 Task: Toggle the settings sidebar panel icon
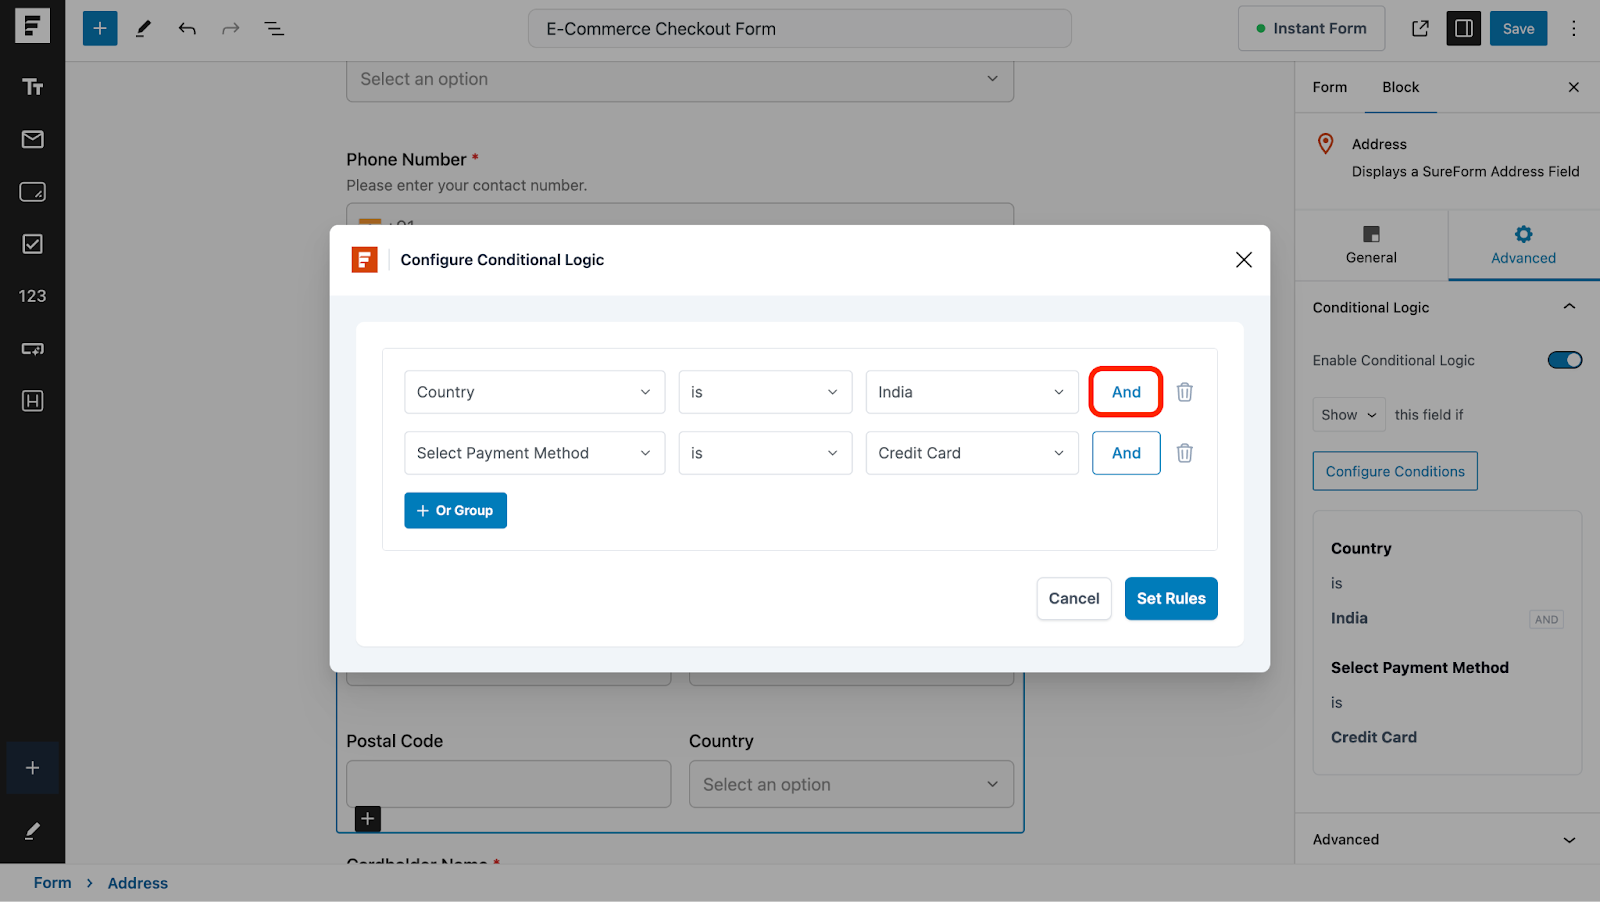click(1464, 28)
